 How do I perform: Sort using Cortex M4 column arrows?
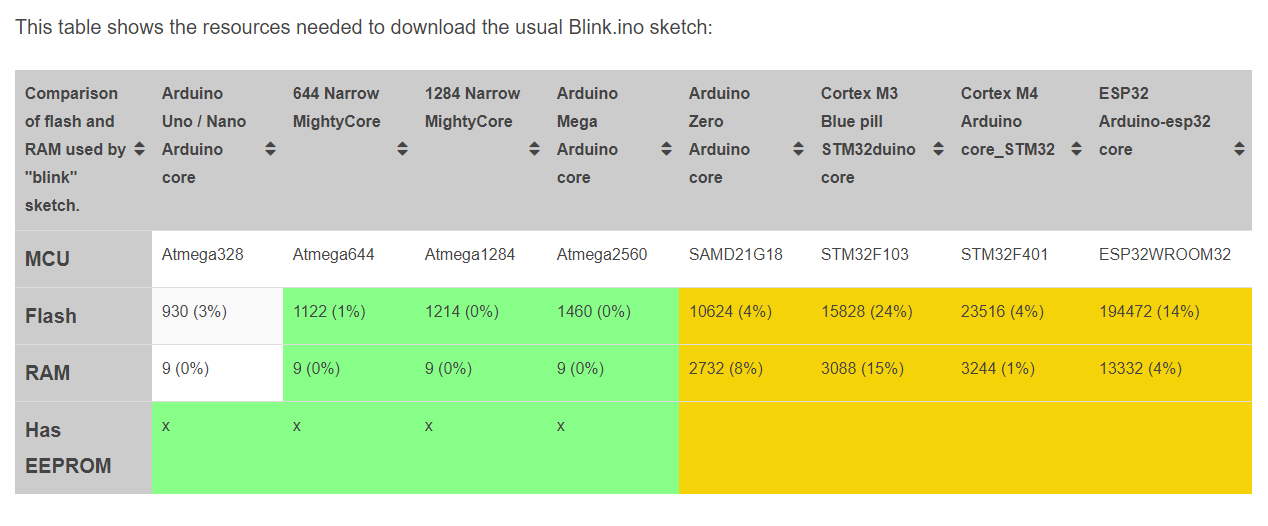[x=1076, y=149]
